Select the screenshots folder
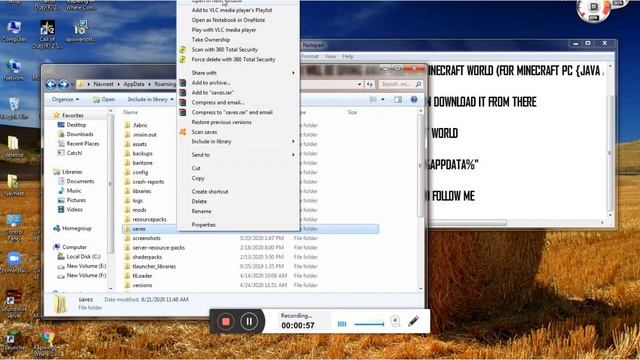Viewport: 640px width, 360px height. click(146, 238)
